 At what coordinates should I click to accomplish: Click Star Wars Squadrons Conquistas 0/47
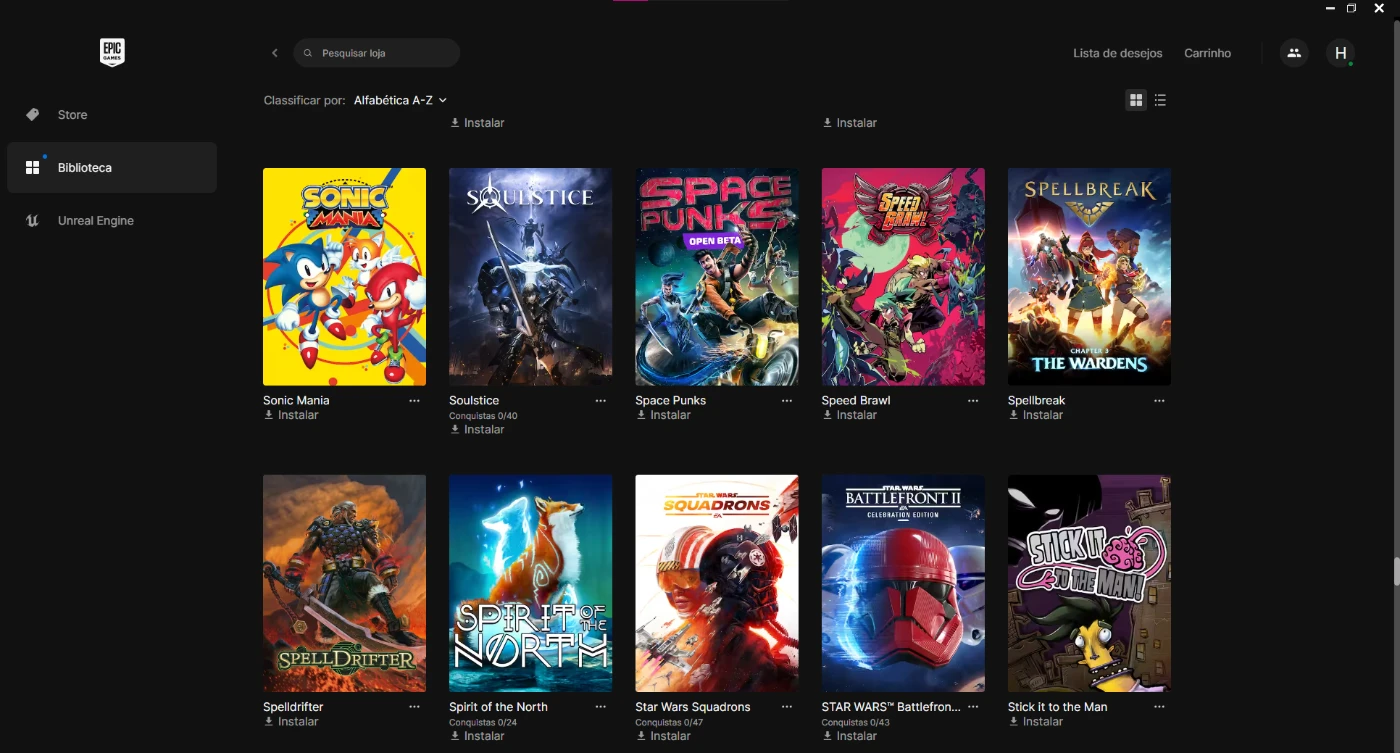point(669,722)
